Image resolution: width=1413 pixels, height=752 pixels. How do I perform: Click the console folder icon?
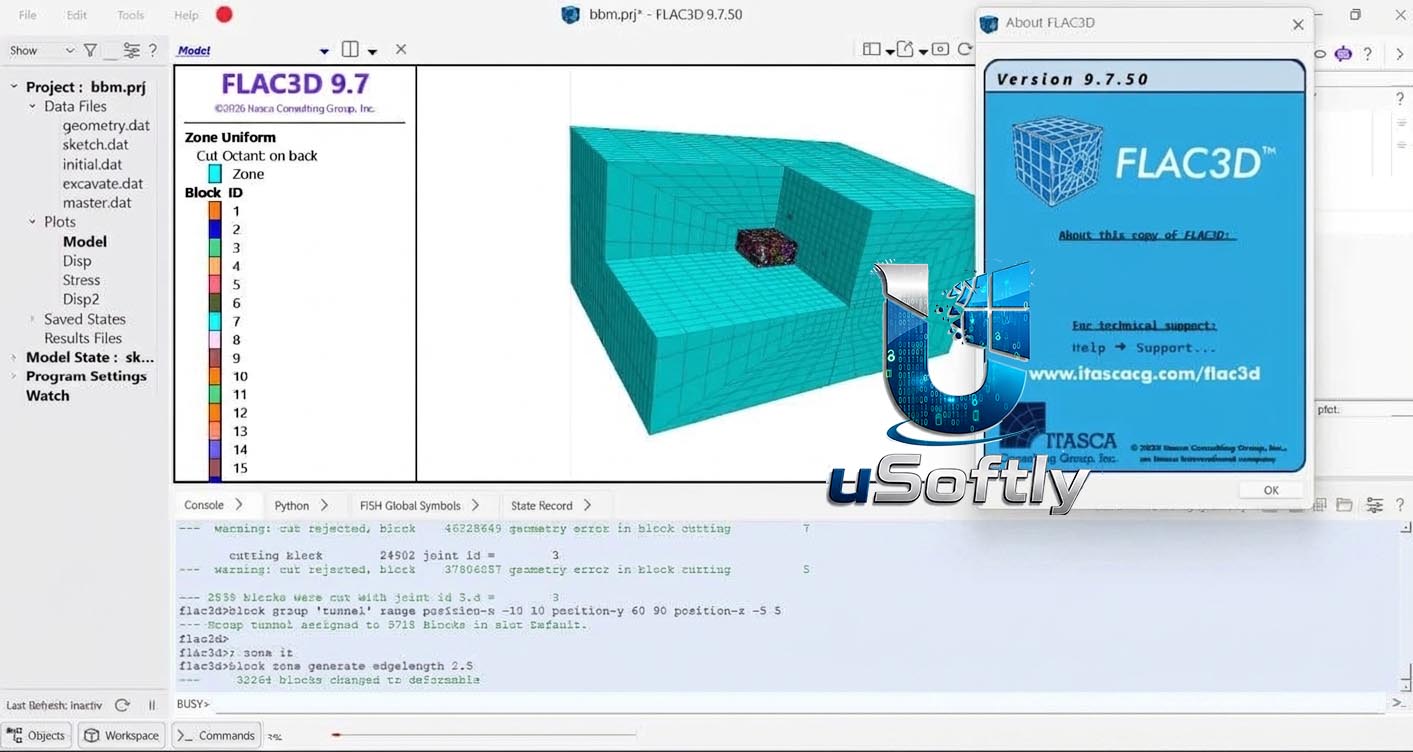(x=1344, y=505)
